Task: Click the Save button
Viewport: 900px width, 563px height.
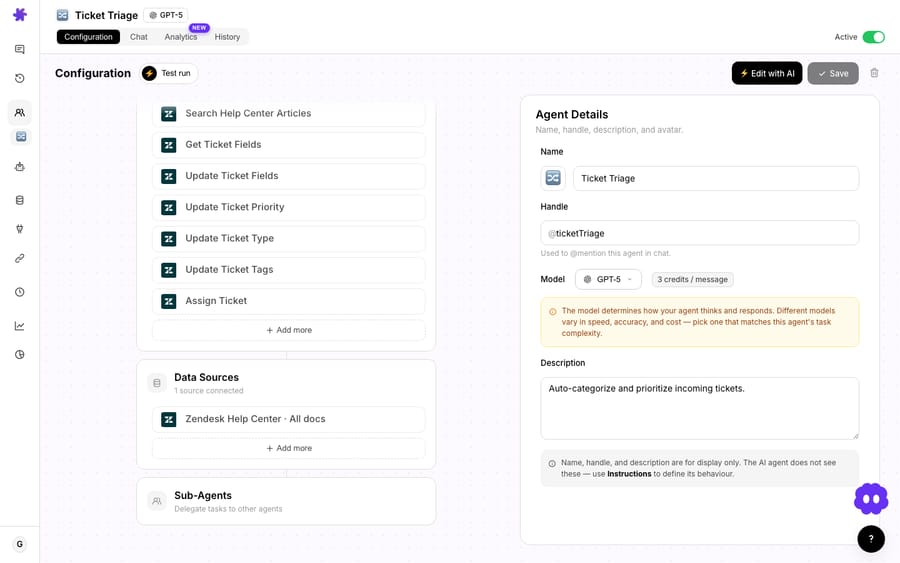Action: 833,73
